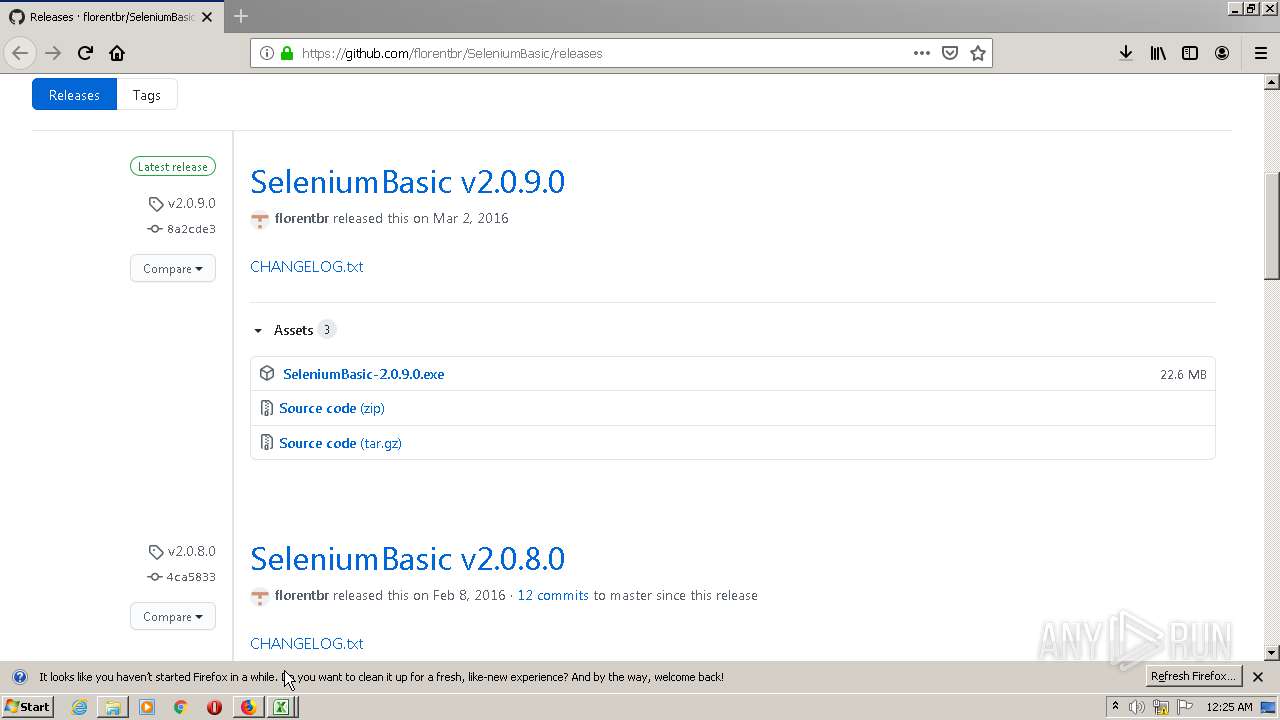Click the Refresh Firefox… button
The width and height of the screenshot is (1280, 720).
pos(1194,676)
